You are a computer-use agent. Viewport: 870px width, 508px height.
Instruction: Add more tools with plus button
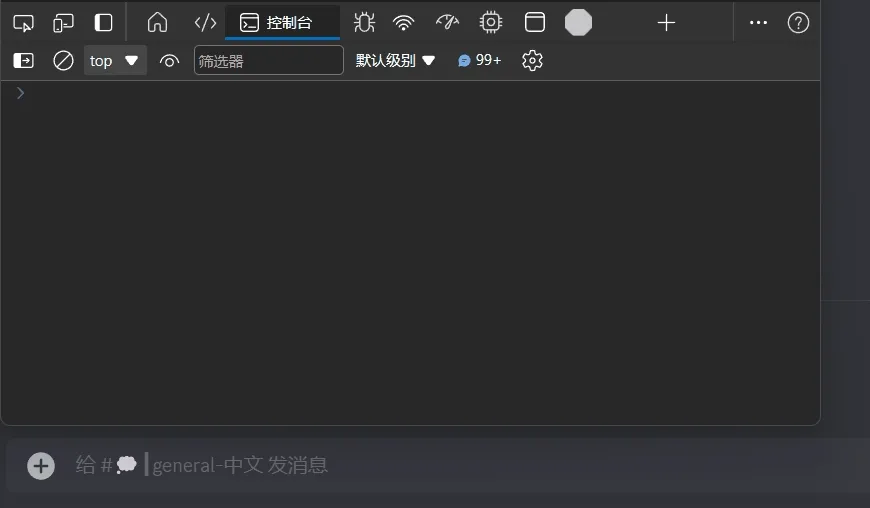(x=666, y=22)
